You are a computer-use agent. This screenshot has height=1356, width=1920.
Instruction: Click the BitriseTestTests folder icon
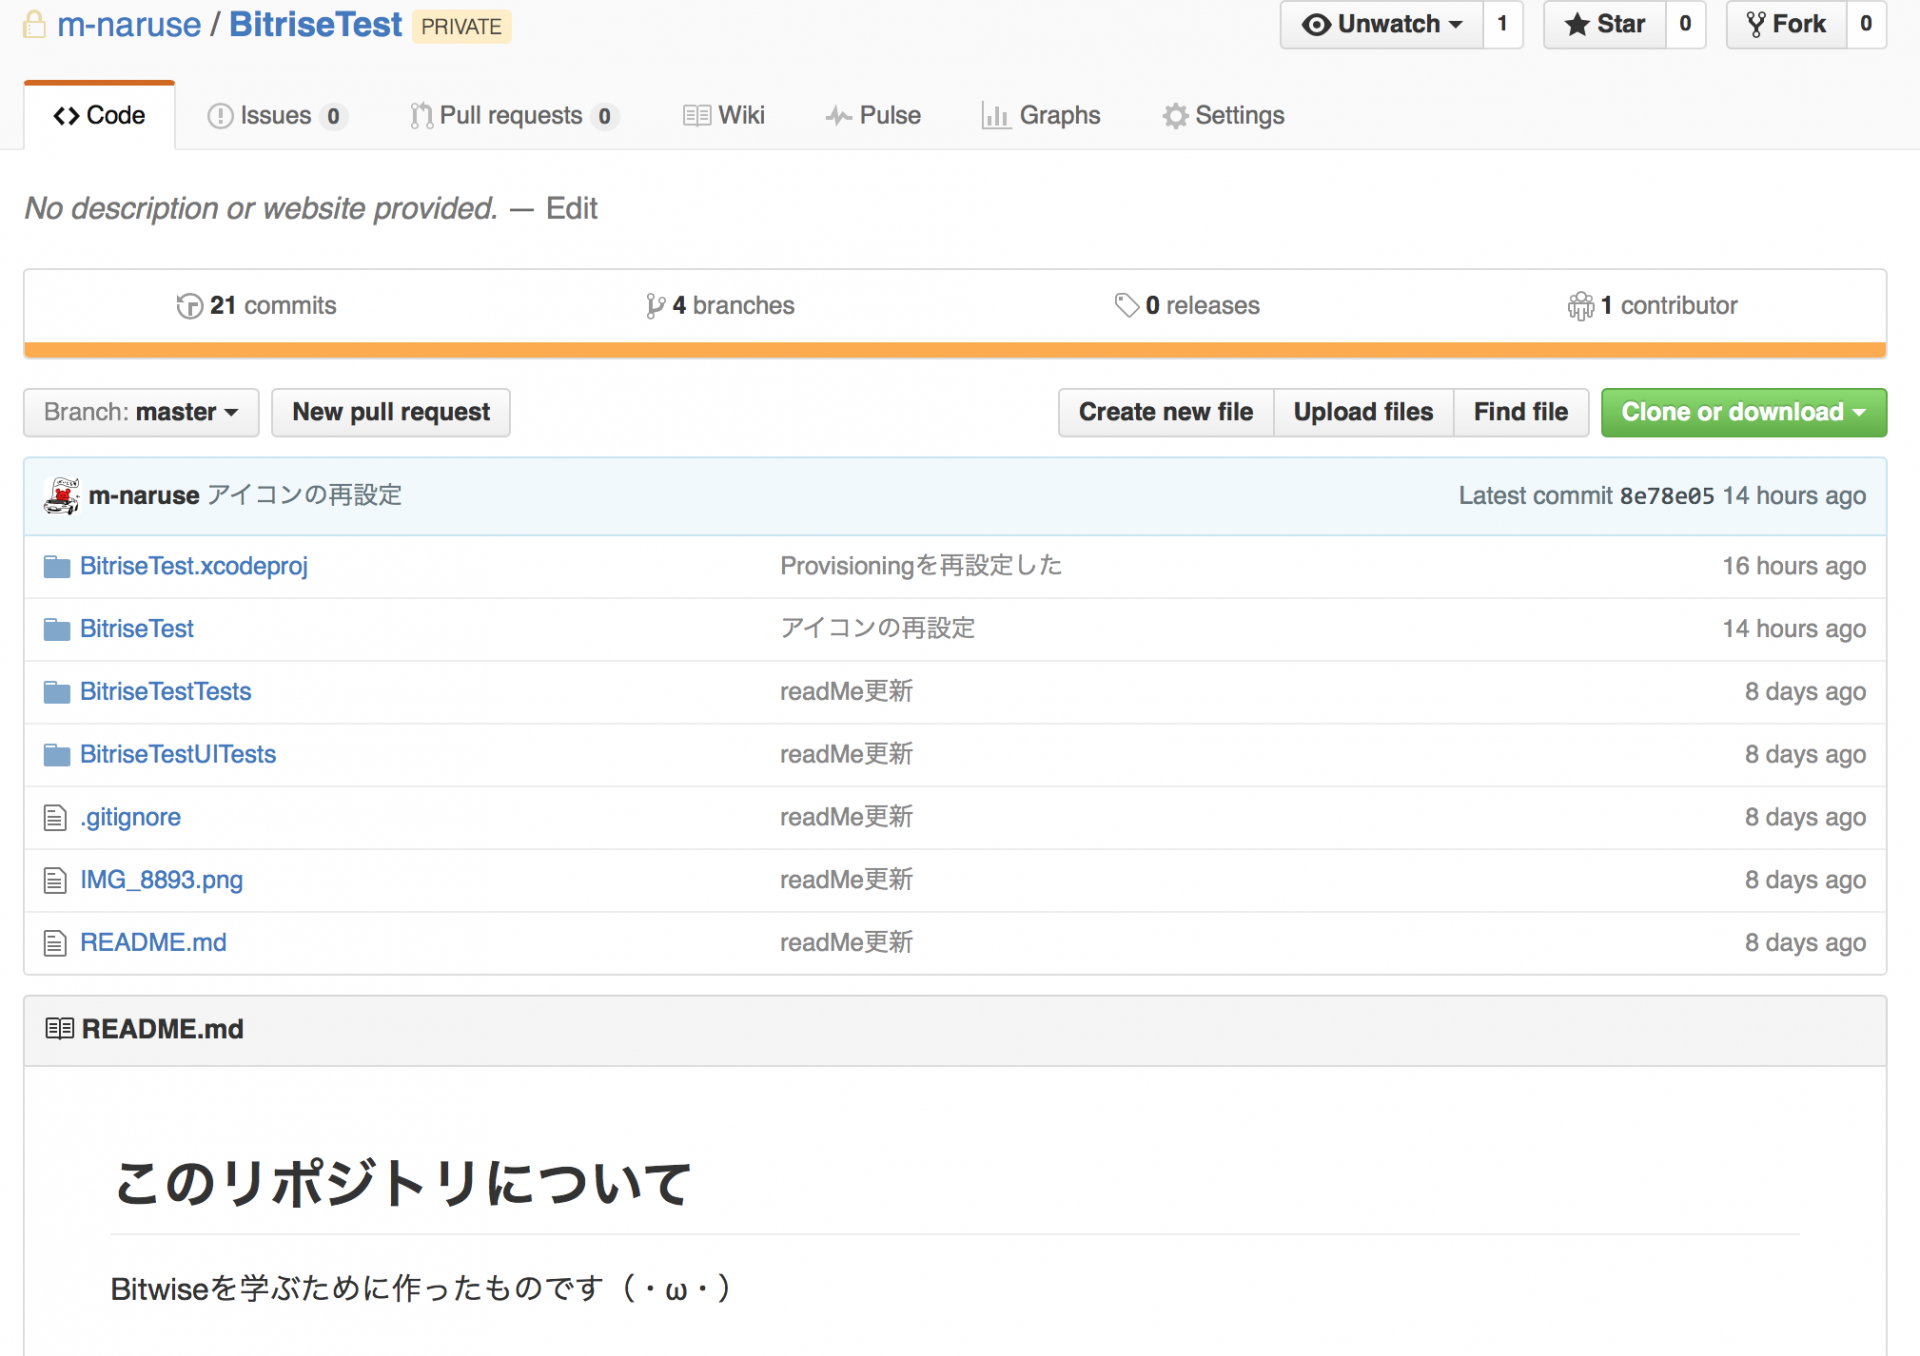coord(57,693)
